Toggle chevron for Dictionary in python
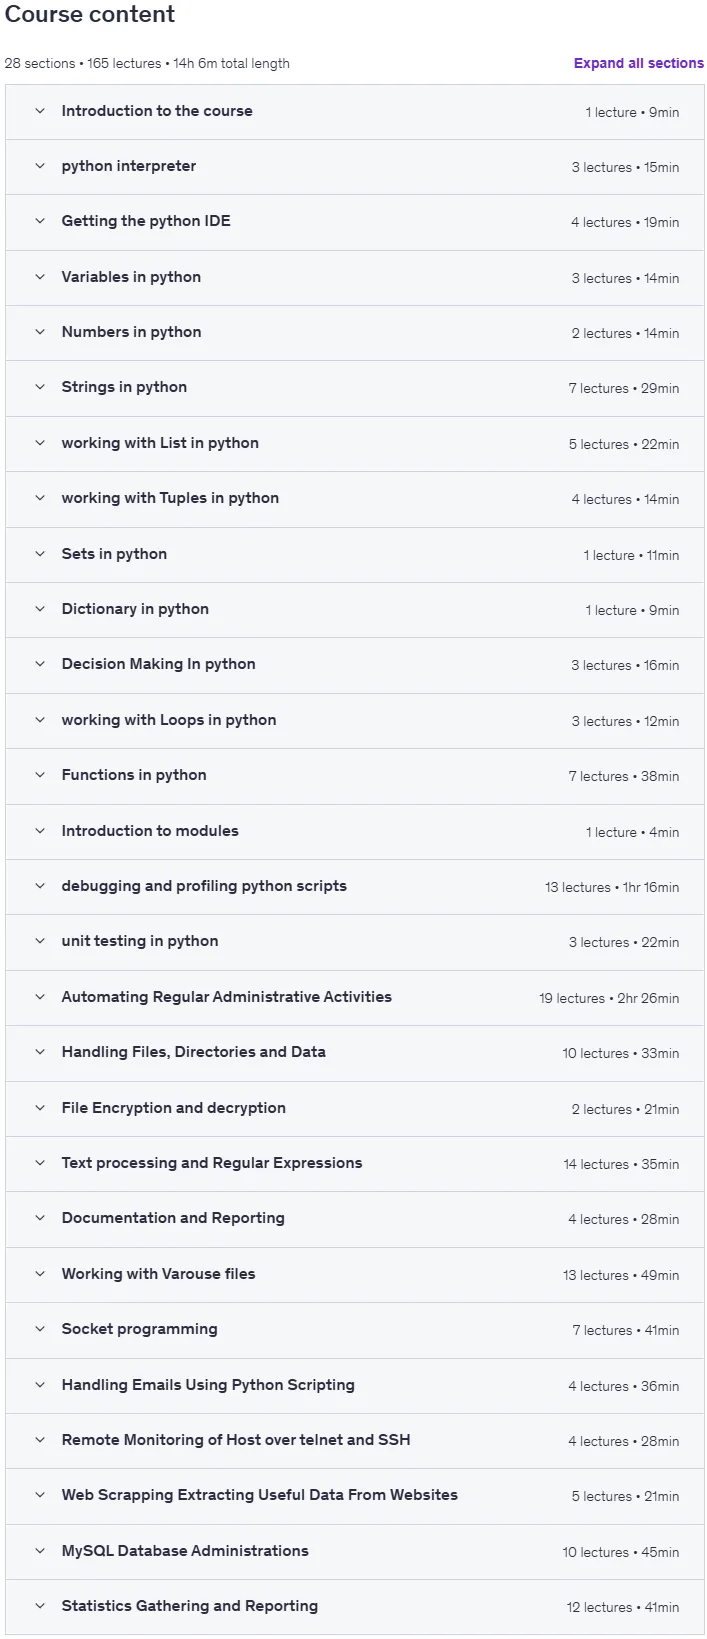 pos(40,609)
